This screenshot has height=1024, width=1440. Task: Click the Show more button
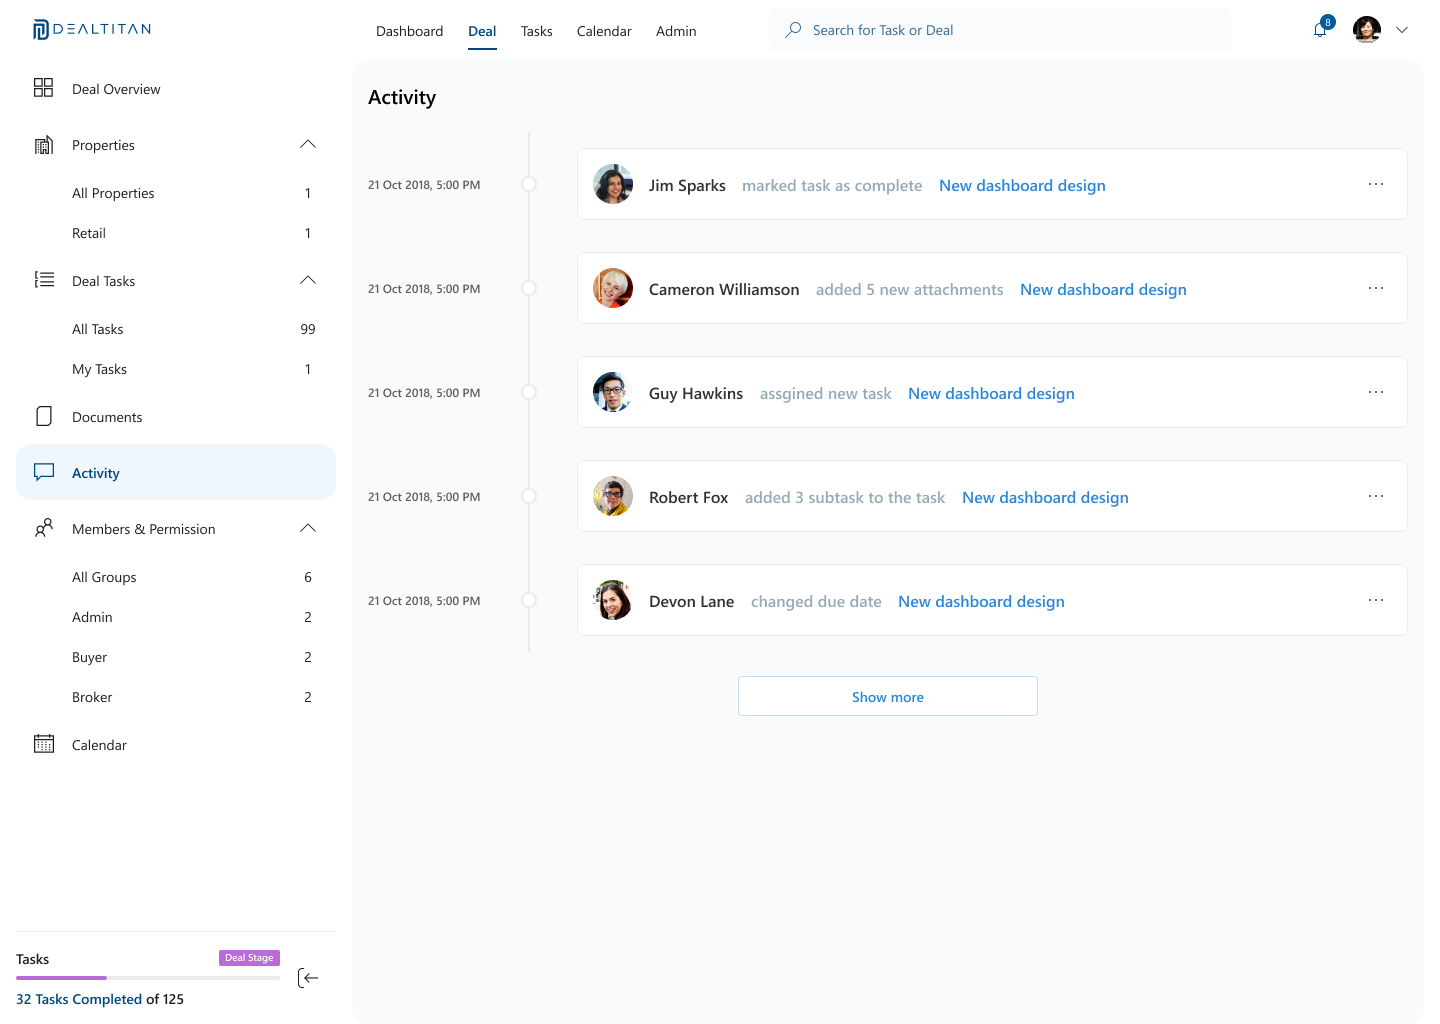[888, 696]
